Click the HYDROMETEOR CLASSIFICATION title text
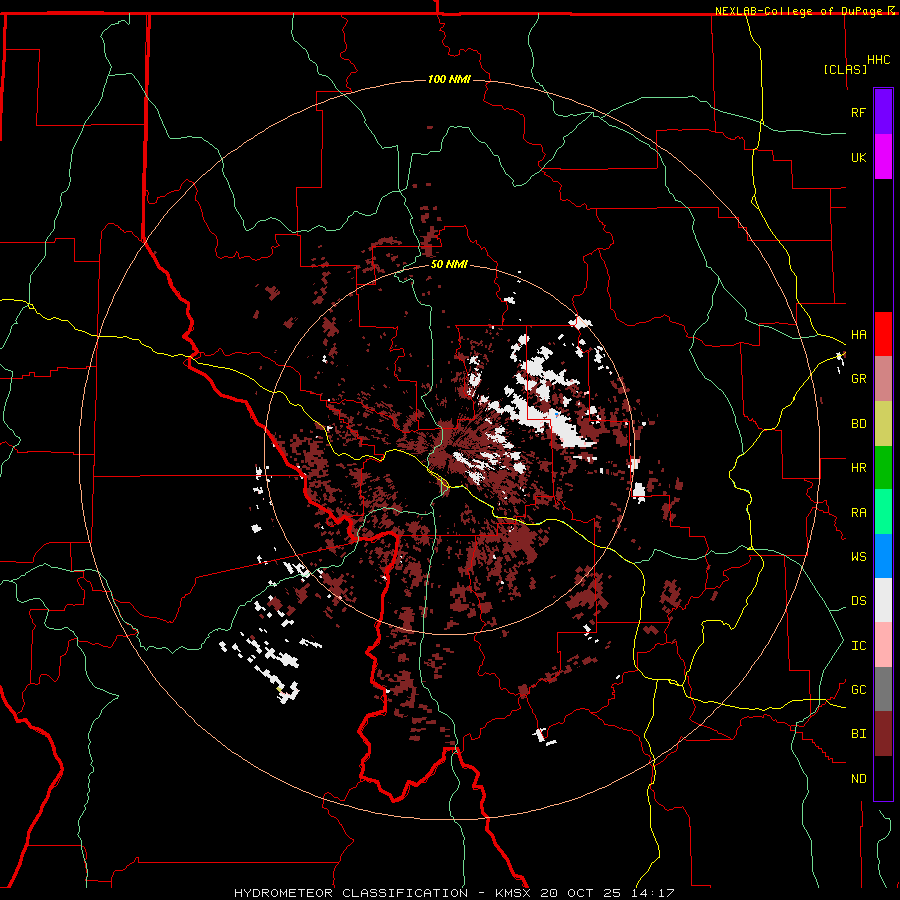 (x=351, y=893)
